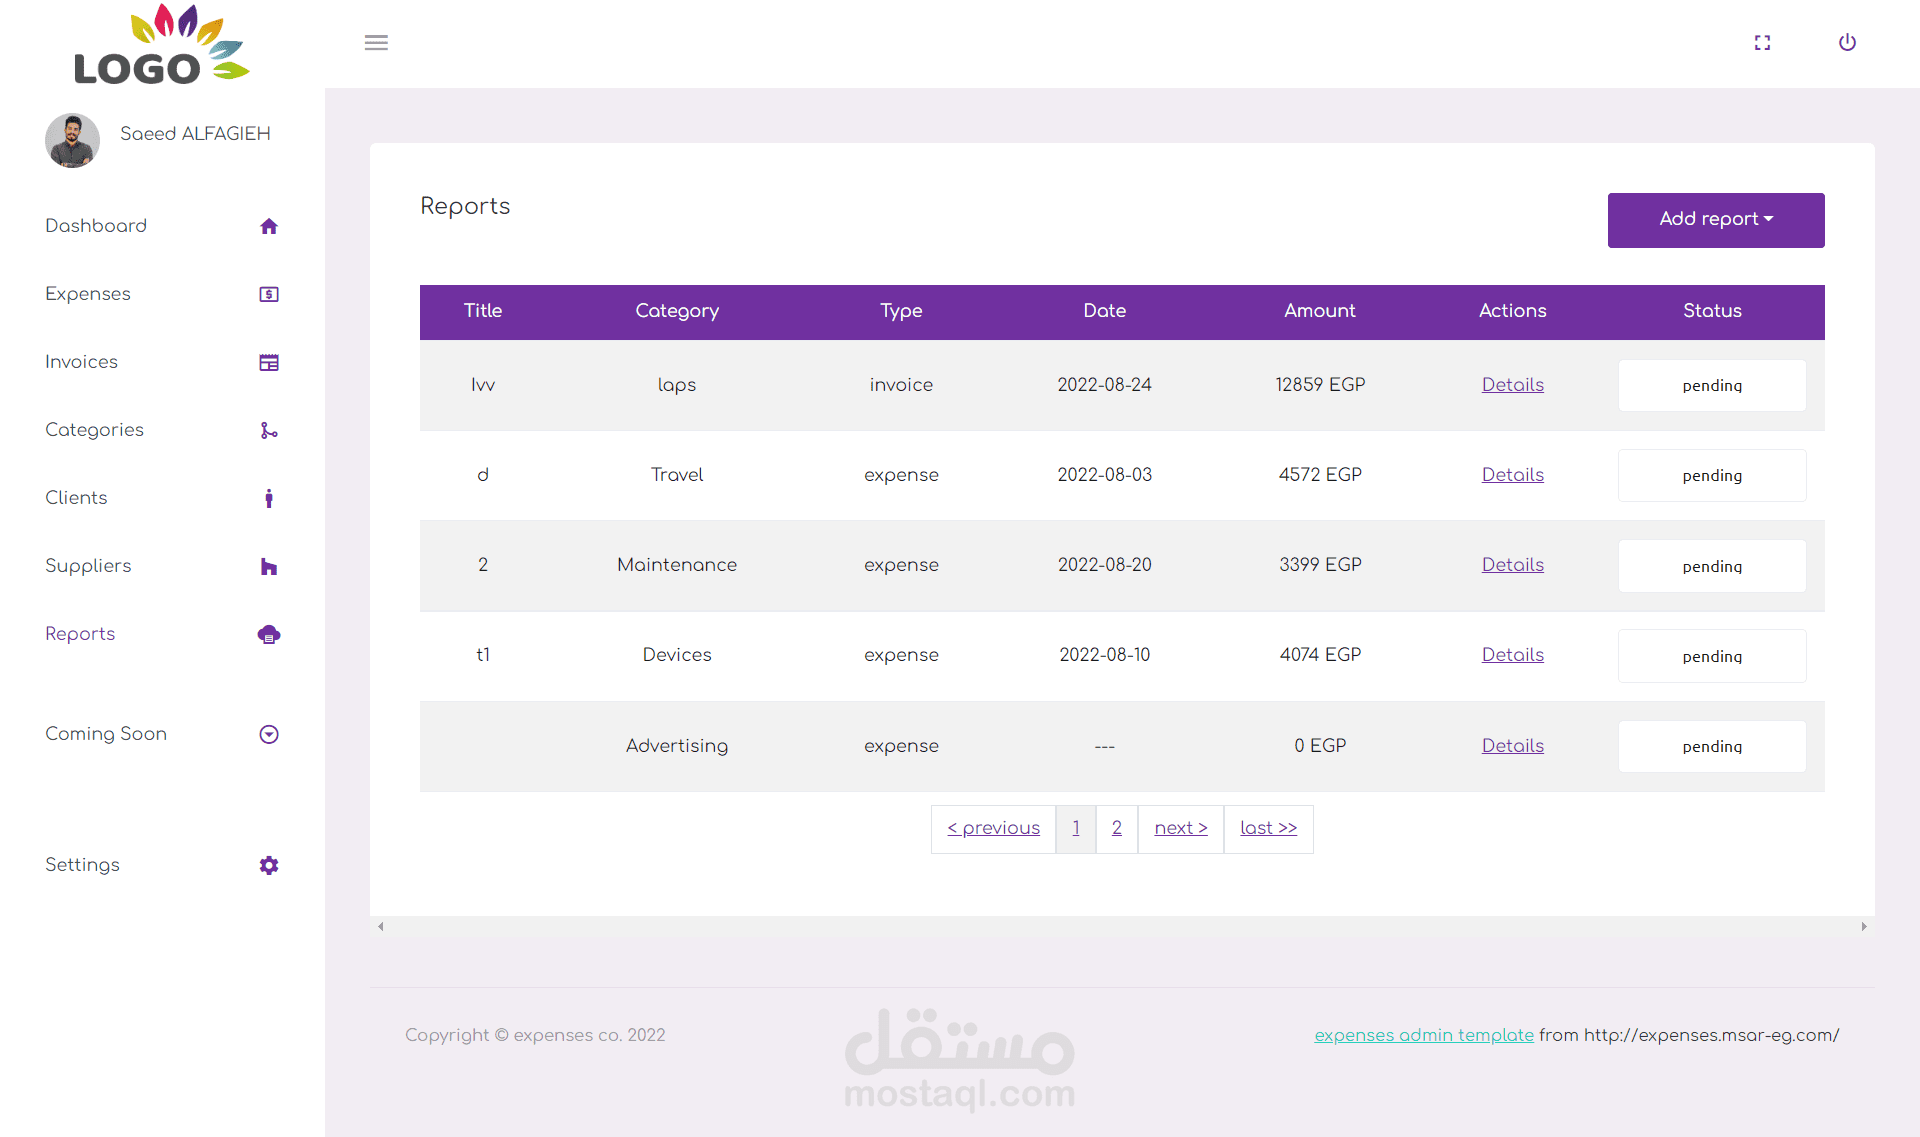Click the power logout icon

tap(1847, 42)
